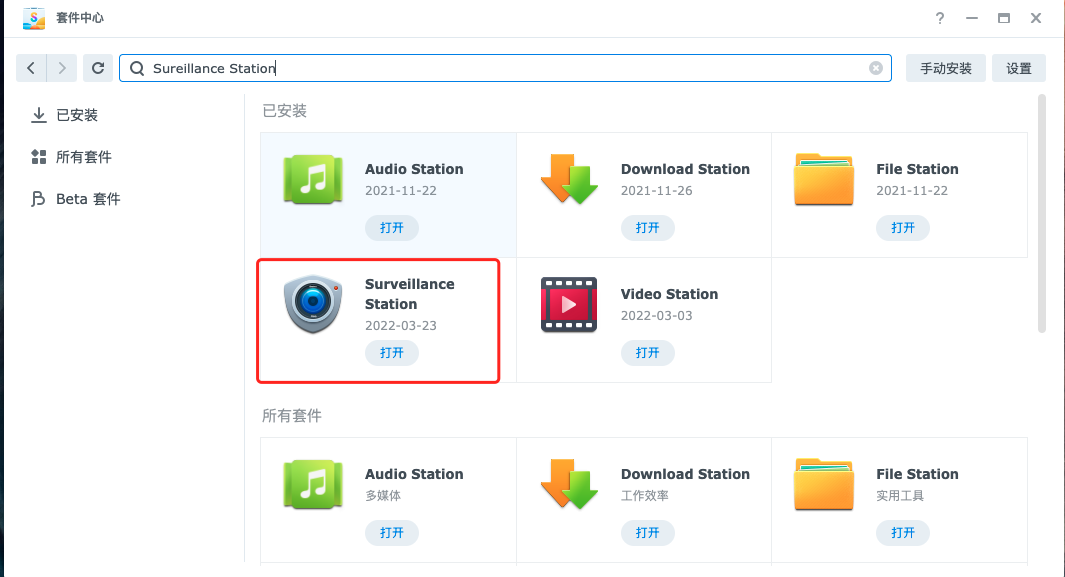
Task: Click the Audio Station icon under 已安装
Action: click(x=313, y=180)
